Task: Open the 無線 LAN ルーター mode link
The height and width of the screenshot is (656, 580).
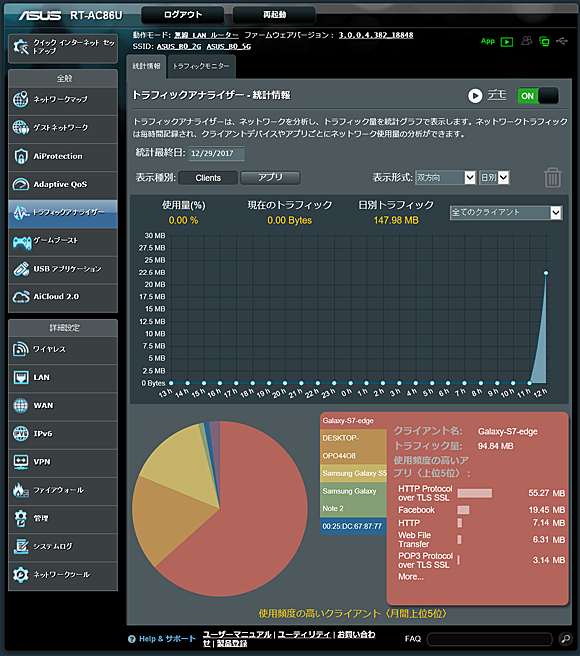Action: 206,35
